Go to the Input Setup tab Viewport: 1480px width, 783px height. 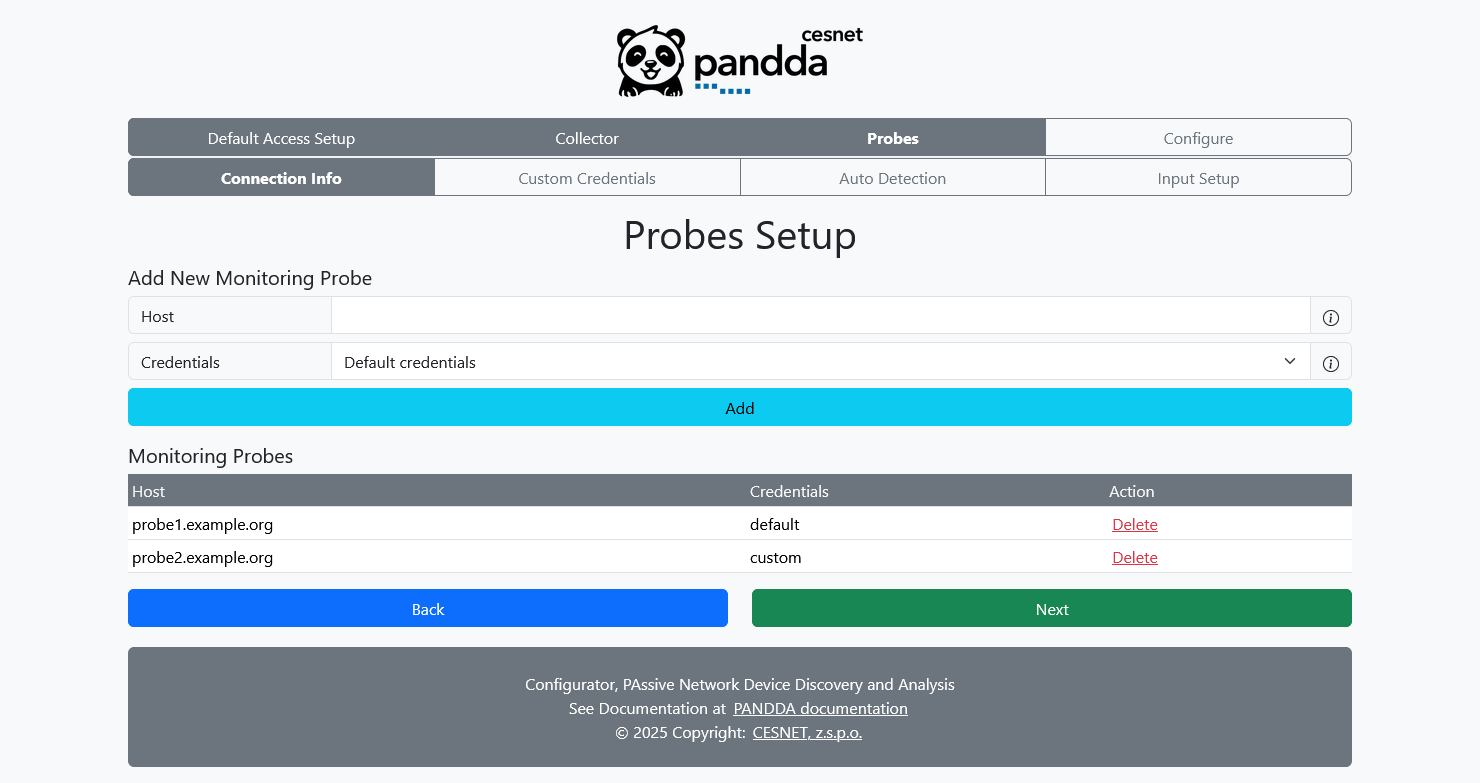coord(1198,177)
